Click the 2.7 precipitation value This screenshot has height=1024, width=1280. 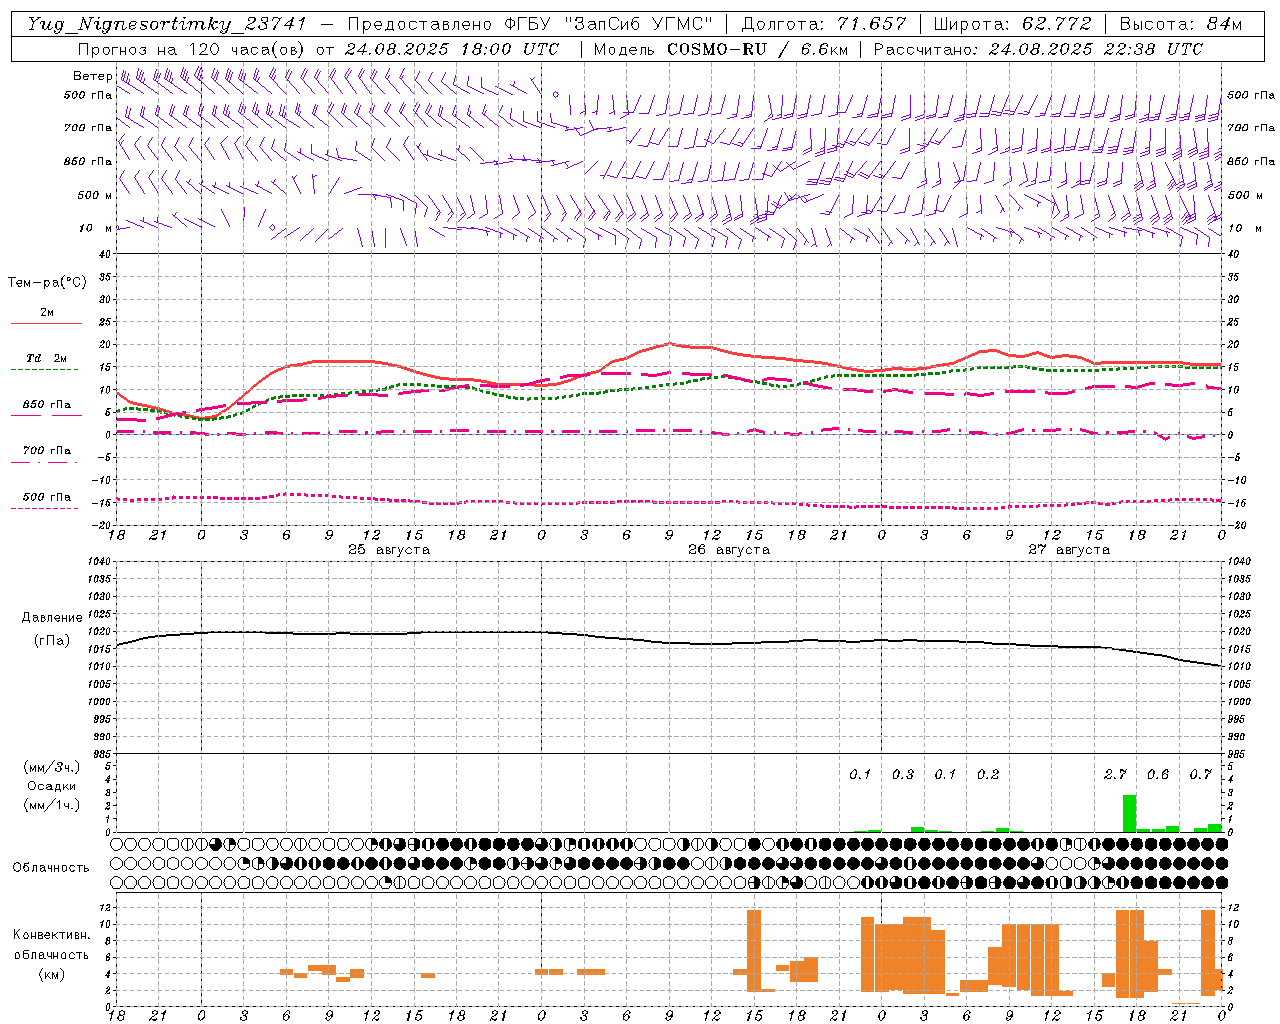tap(1115, 775)
